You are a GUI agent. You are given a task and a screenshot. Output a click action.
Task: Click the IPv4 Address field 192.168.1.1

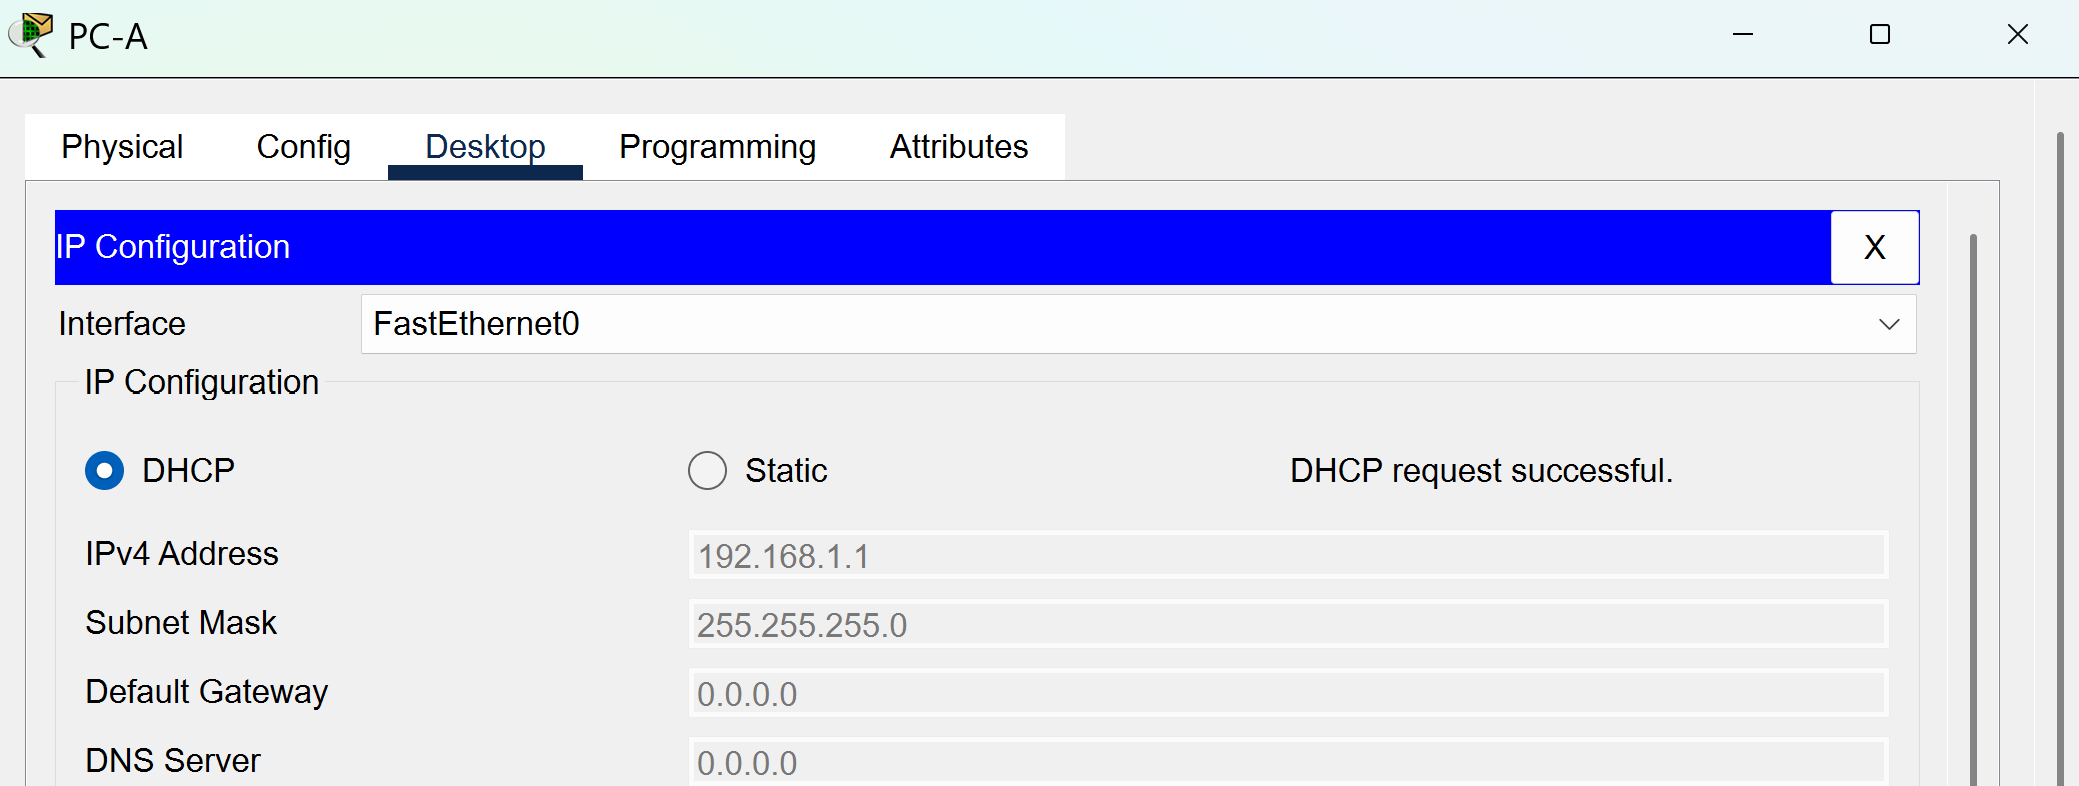1288,555
